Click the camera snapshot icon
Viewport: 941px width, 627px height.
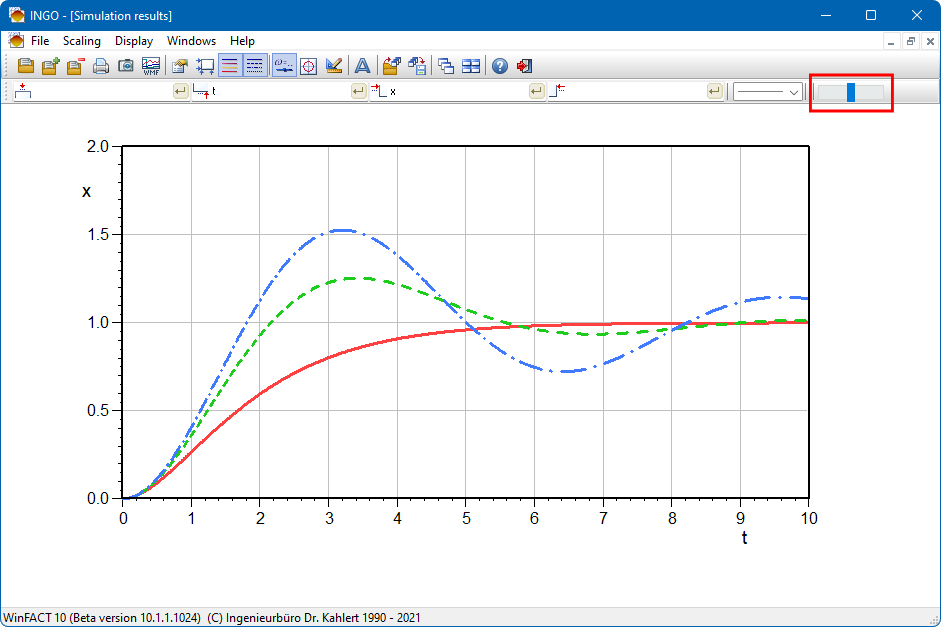pyautogui.click(x=126, y=67)
